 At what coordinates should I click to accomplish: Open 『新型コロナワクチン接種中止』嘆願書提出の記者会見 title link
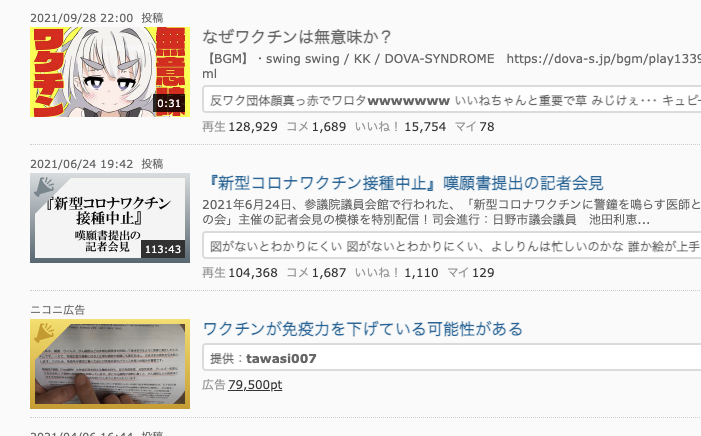(403, 183)
